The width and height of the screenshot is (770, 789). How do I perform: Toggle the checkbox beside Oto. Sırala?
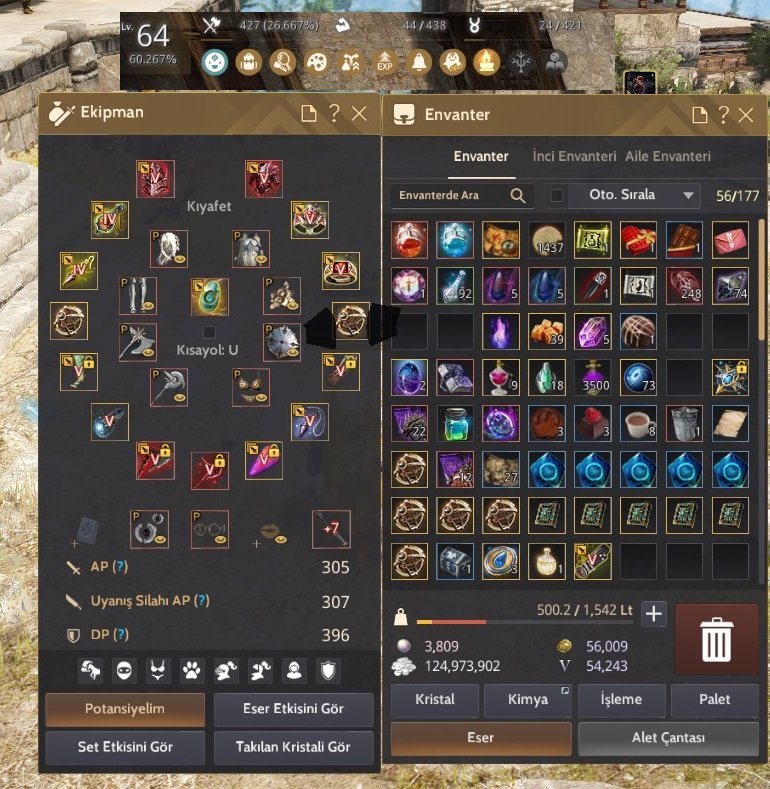(x=557, y=195)
